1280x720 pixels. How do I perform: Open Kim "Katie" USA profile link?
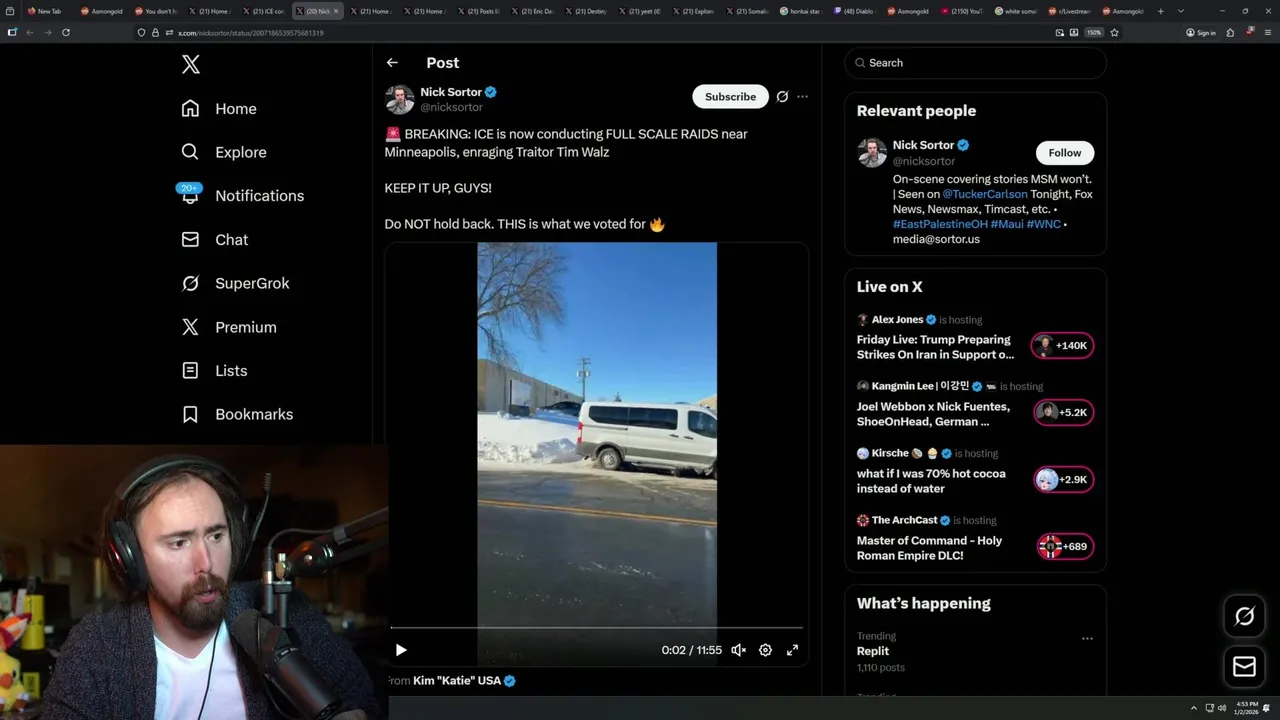[464, 681]
